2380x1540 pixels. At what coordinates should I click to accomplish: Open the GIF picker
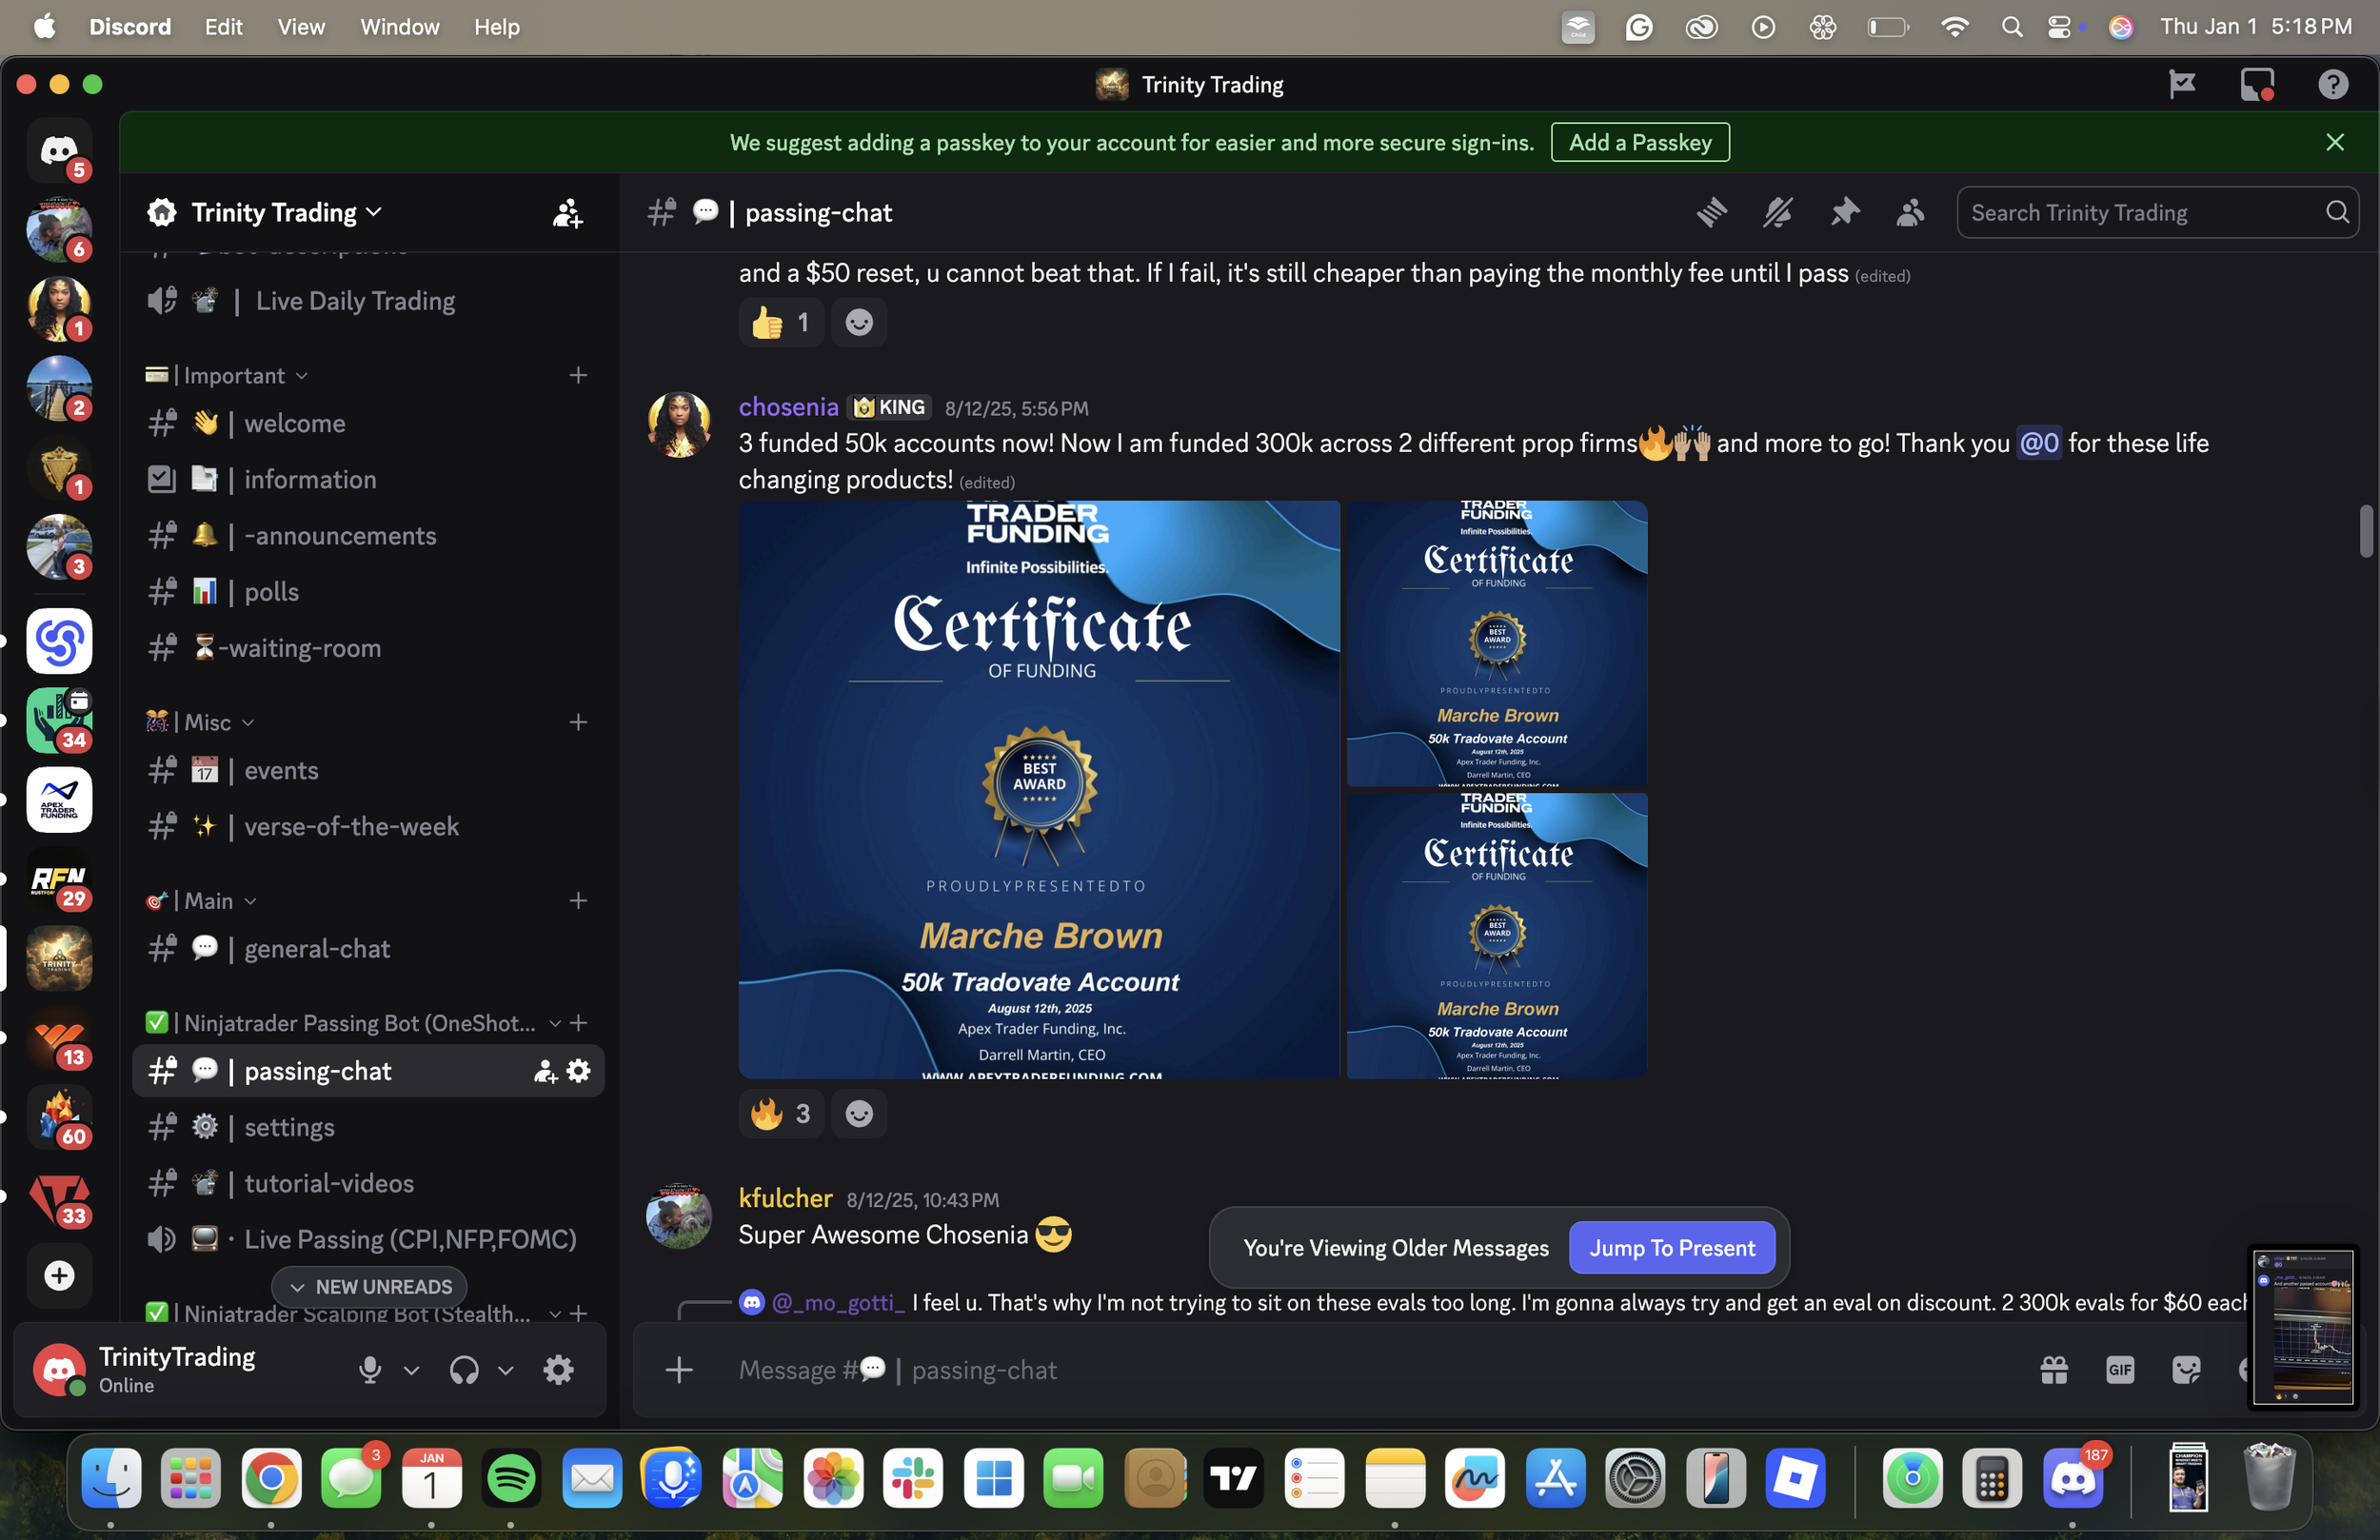(2121, 1369)
